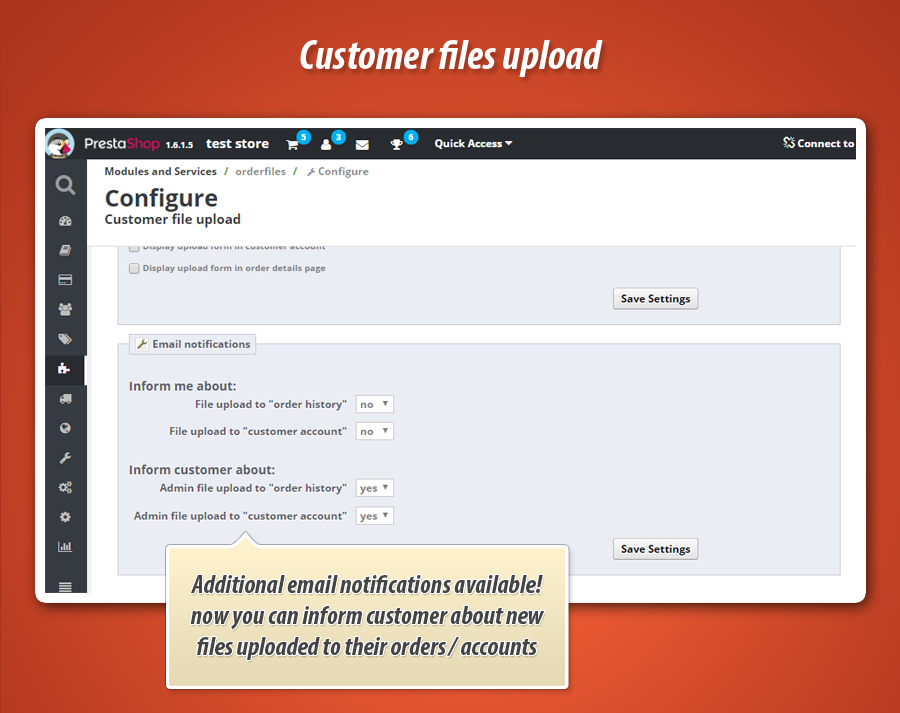Open the orderfiles breadcrumb link
Viewport: 900px width, 713px height.
coord(260,171)
